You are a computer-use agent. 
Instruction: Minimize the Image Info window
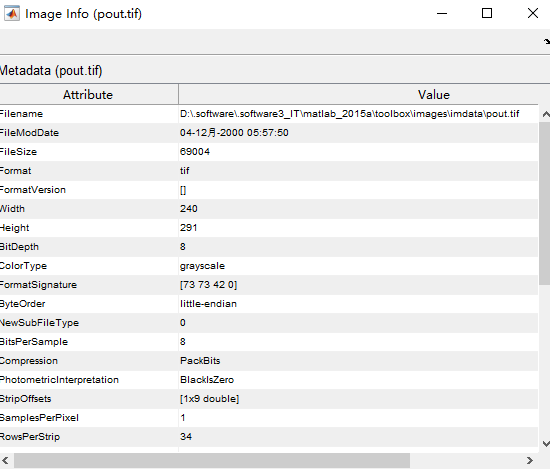[442, 13]
